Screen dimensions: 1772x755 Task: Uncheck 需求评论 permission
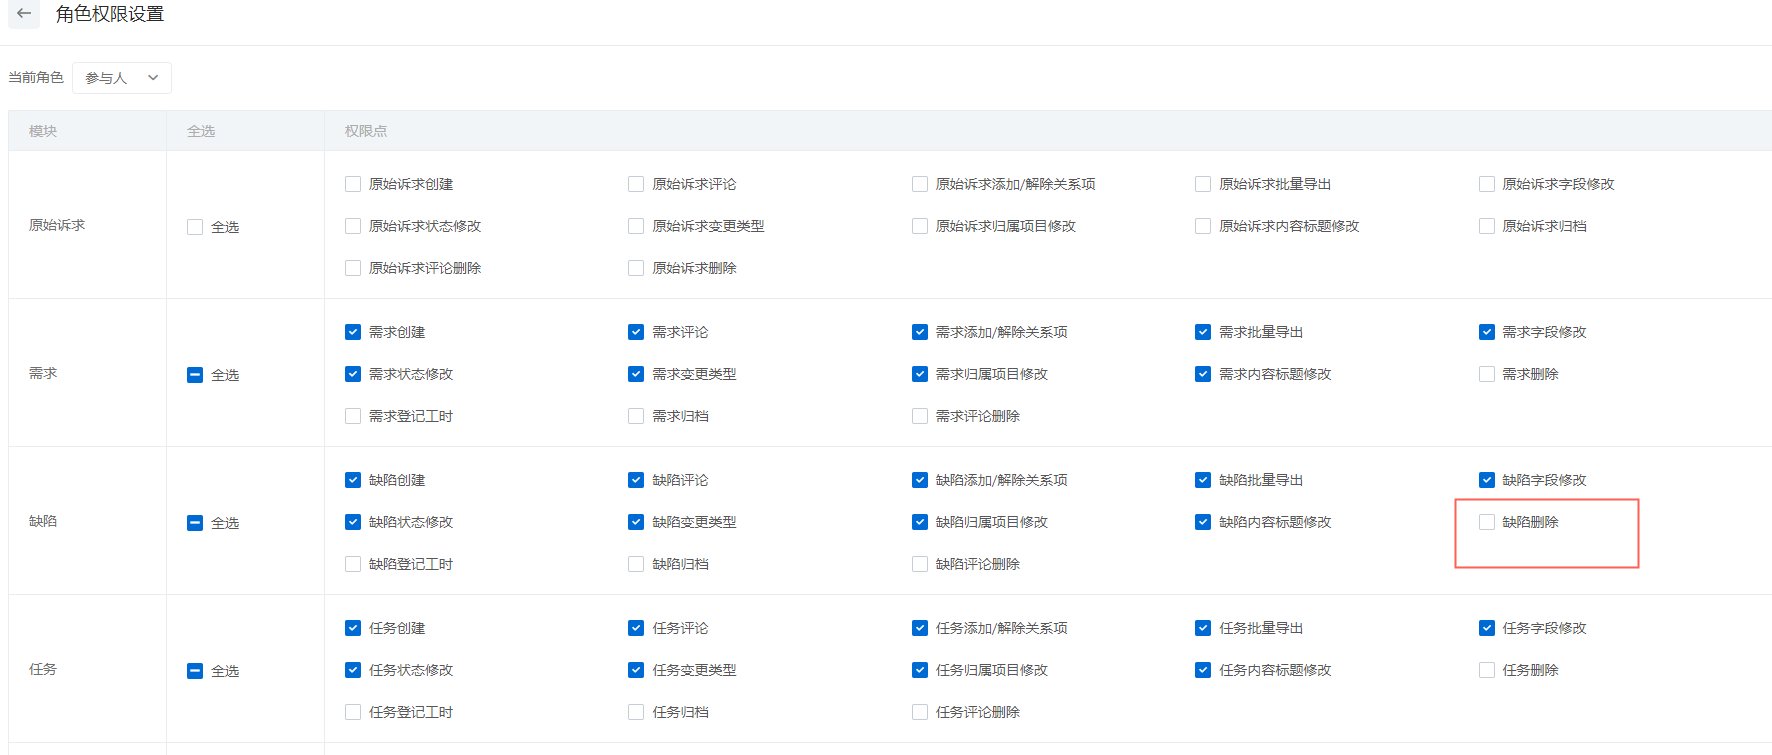pyautogui.click(x=636, y=332)
